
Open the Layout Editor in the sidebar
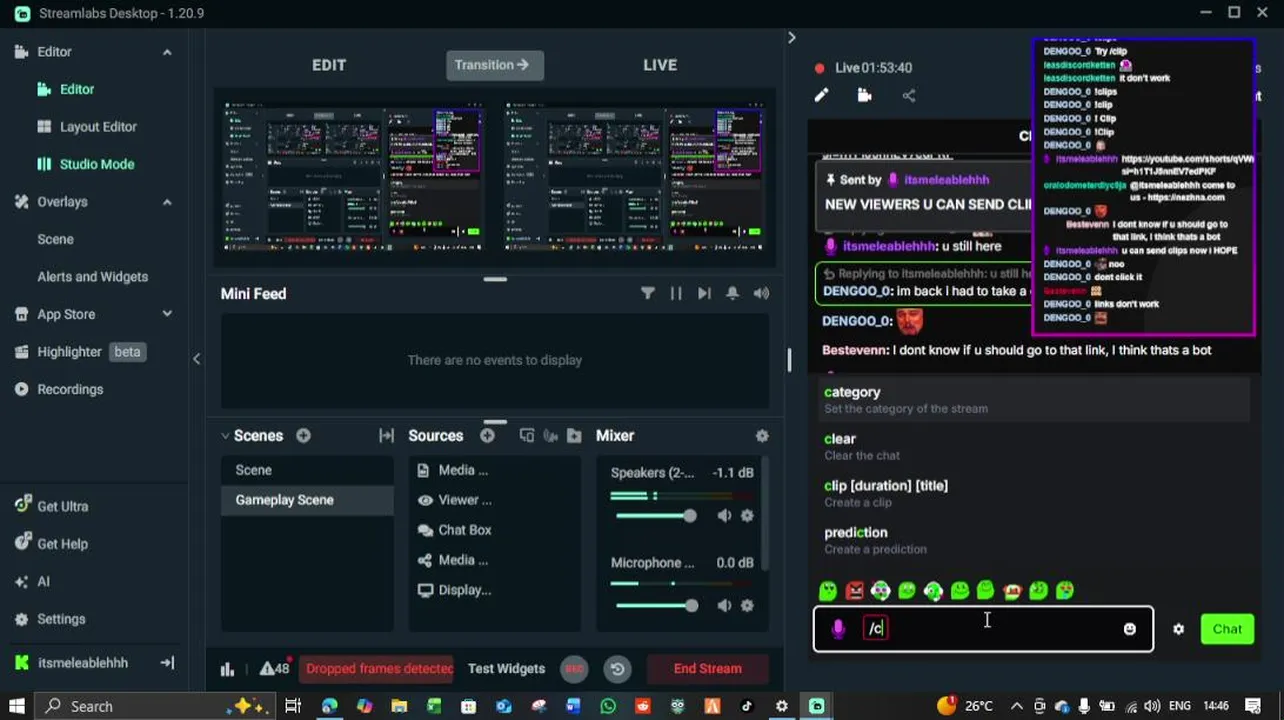tap(98, 127)
